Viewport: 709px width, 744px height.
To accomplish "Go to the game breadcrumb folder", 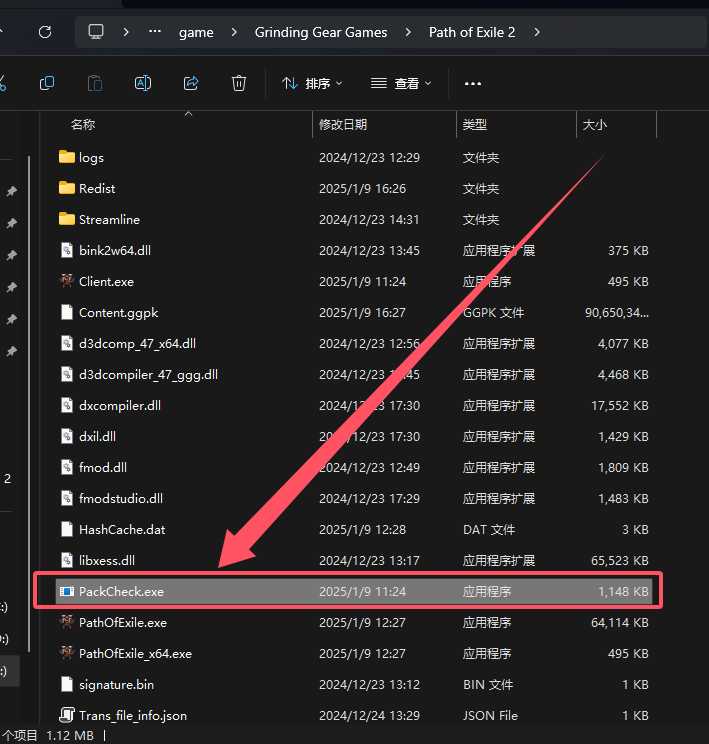I will tap(196, 32).
